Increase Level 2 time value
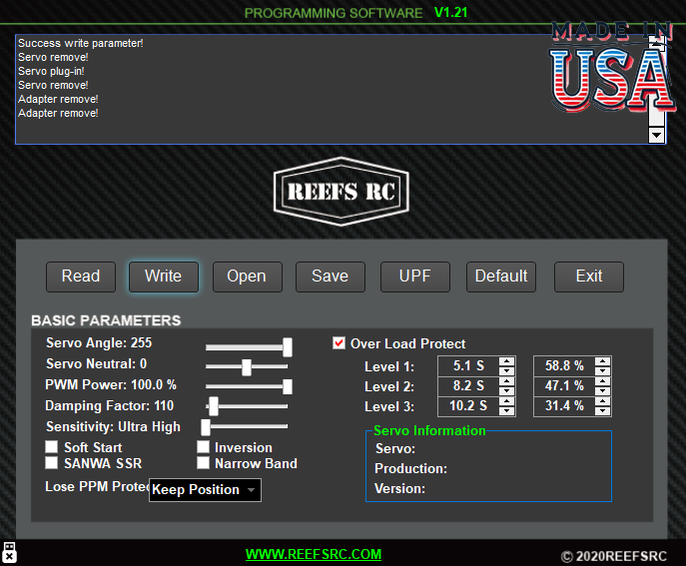Viewport: 686px width, 566px height. 507,381
